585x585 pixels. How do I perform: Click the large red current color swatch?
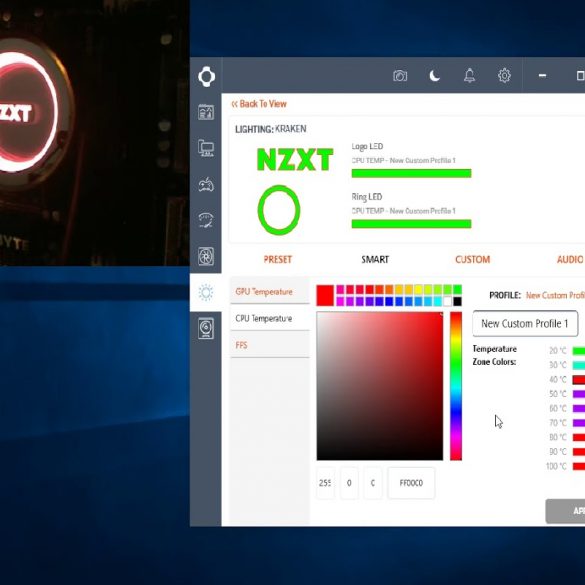(325, 295)
